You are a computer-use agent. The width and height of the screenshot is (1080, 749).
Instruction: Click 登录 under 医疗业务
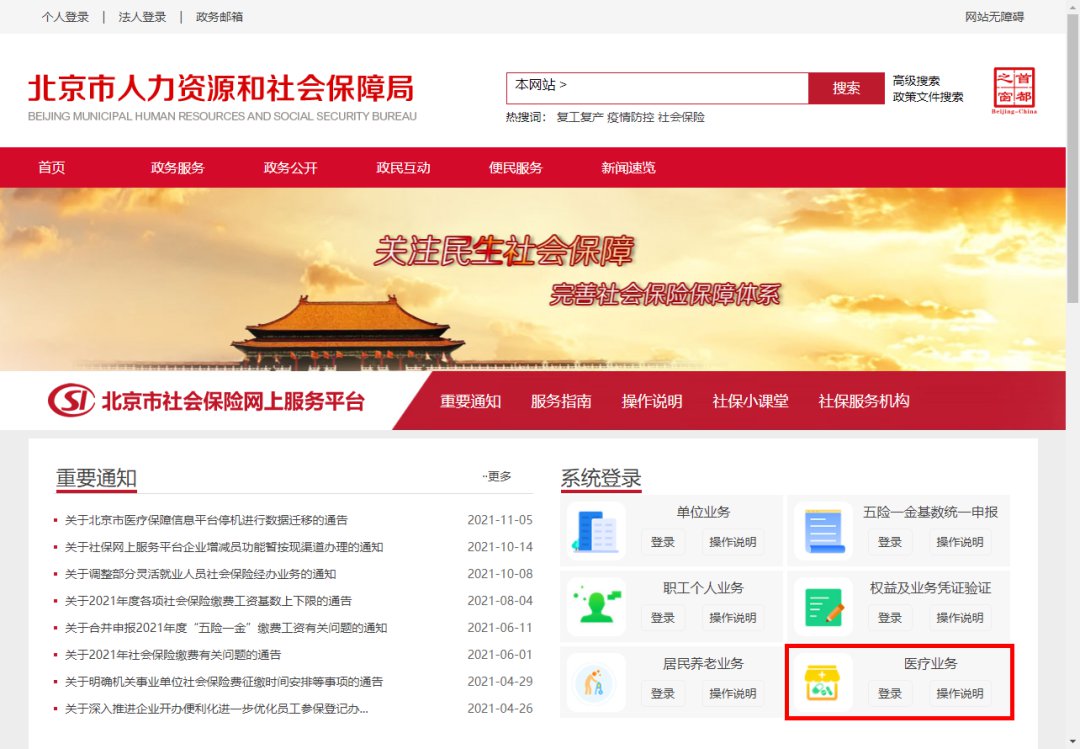890,694
